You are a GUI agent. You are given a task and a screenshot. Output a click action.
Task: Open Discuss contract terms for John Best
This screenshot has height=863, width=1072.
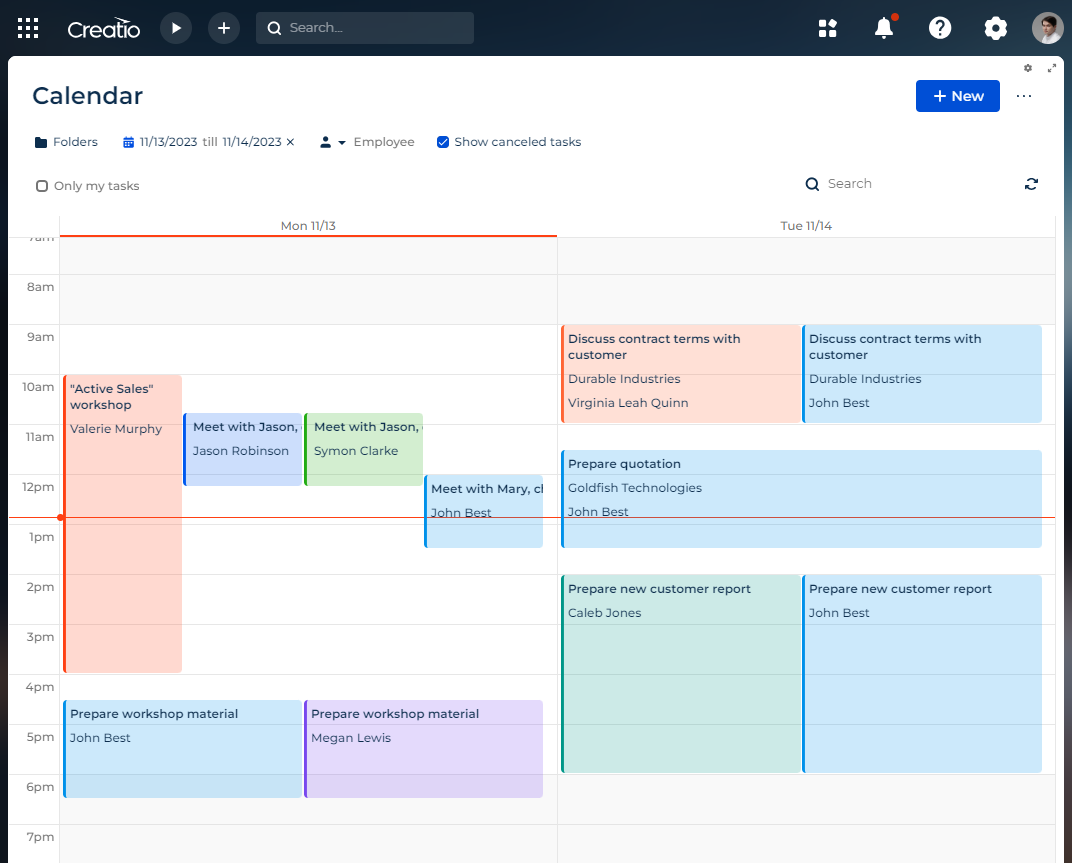pyautogui.click(x=922, y=374)
